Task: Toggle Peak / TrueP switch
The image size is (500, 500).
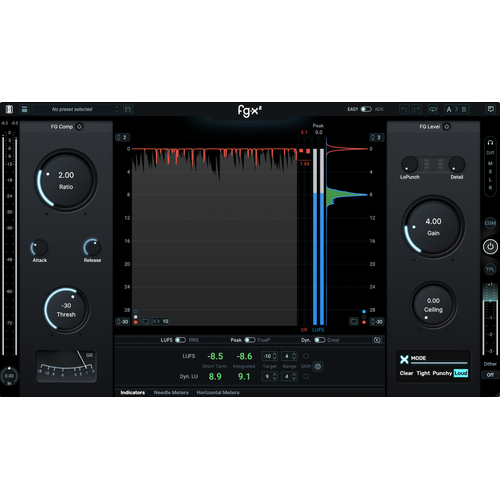Action: [250, 340]
